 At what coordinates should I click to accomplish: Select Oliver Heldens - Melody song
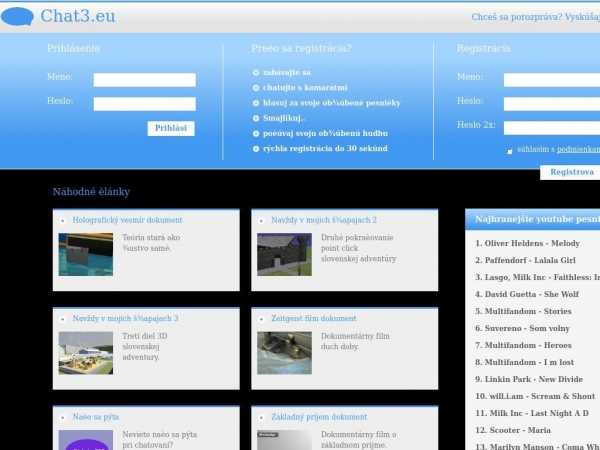coord(532,243)
